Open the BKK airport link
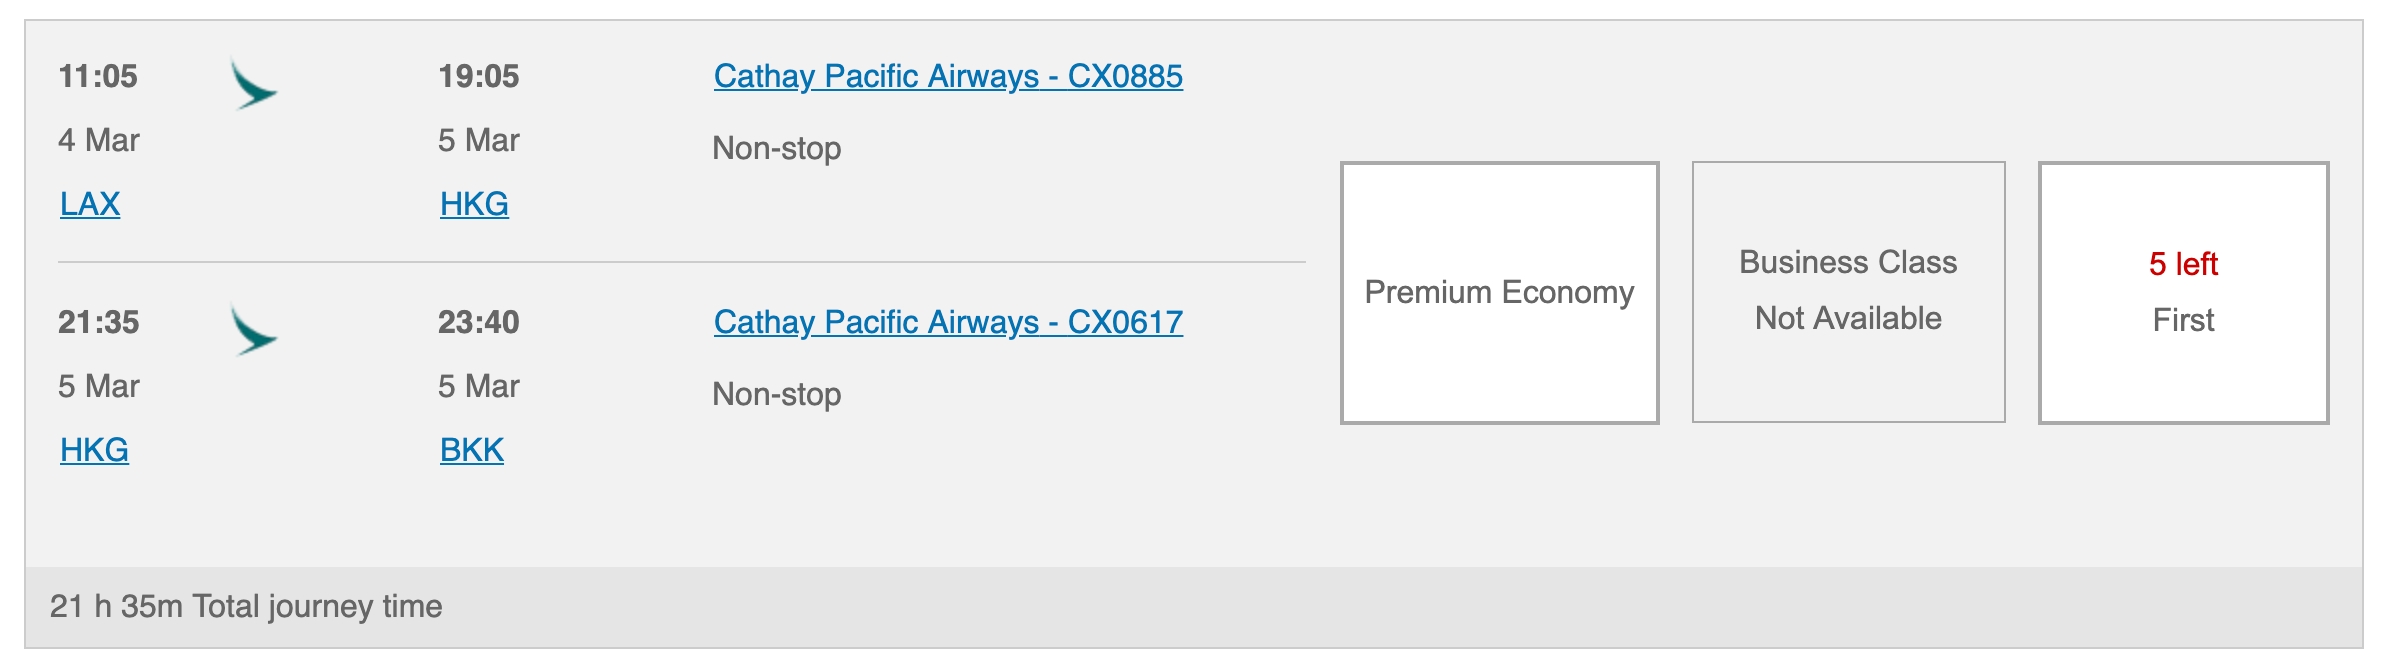Image resolution: width=2384 pixels, height=667 pixels. pyautogui.click(x=472, y=450)
